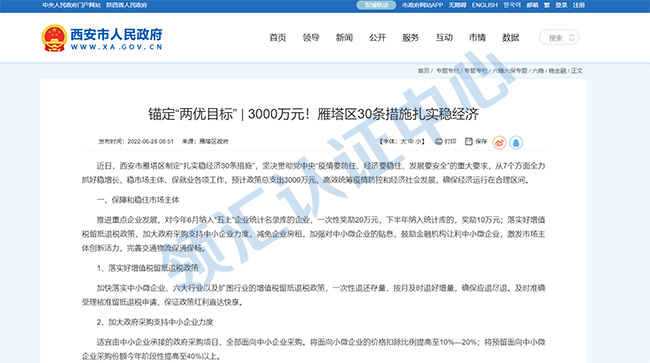Click the 登录 login link
This screenshot has height=363, width=650.
(561, 5)
